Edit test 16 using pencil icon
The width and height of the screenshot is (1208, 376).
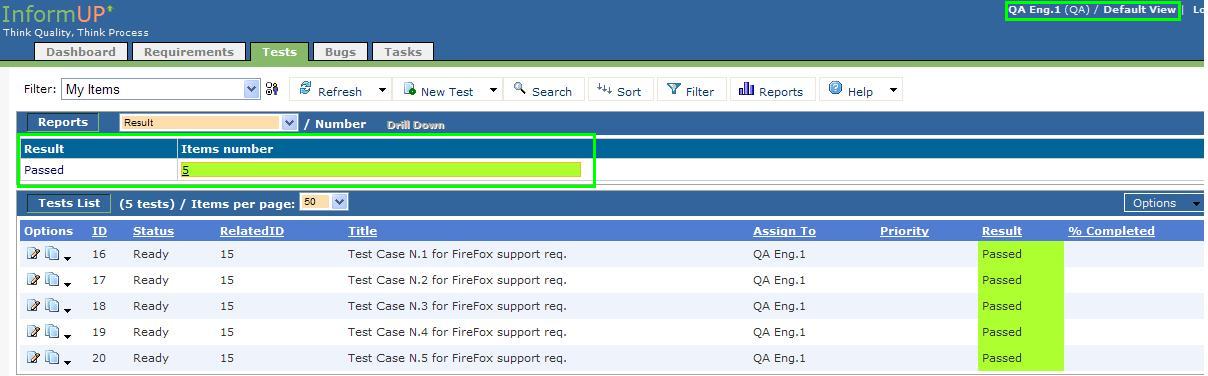33,254
